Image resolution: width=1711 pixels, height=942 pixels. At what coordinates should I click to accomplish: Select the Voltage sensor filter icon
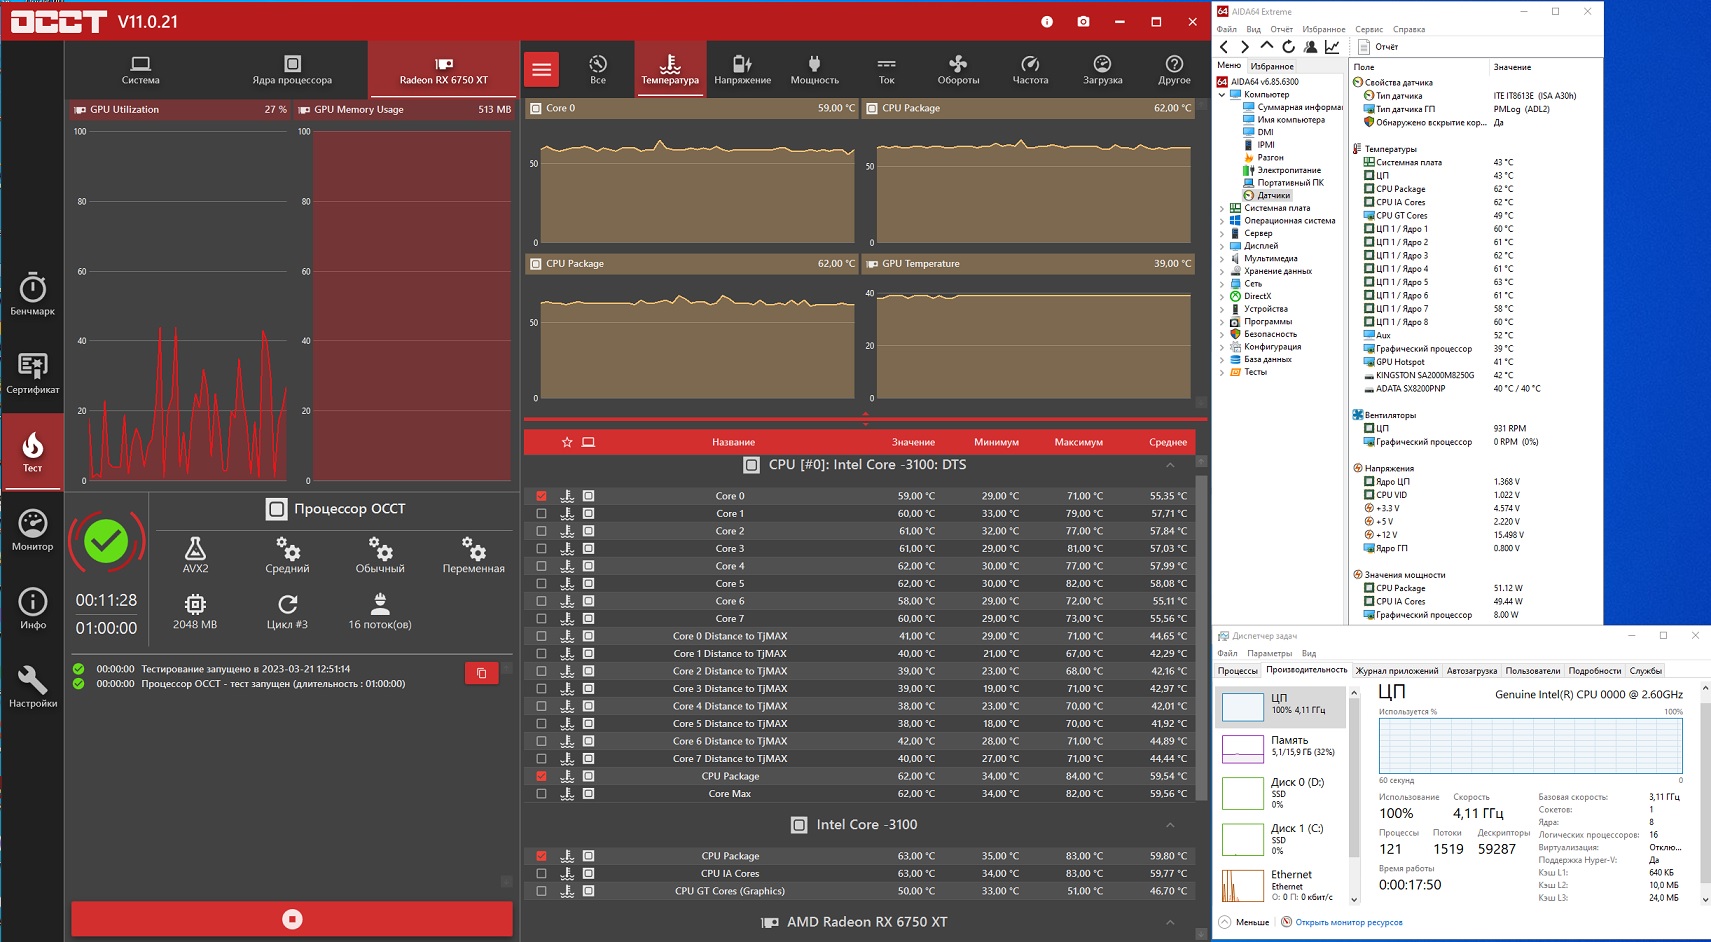coord(742,69)
